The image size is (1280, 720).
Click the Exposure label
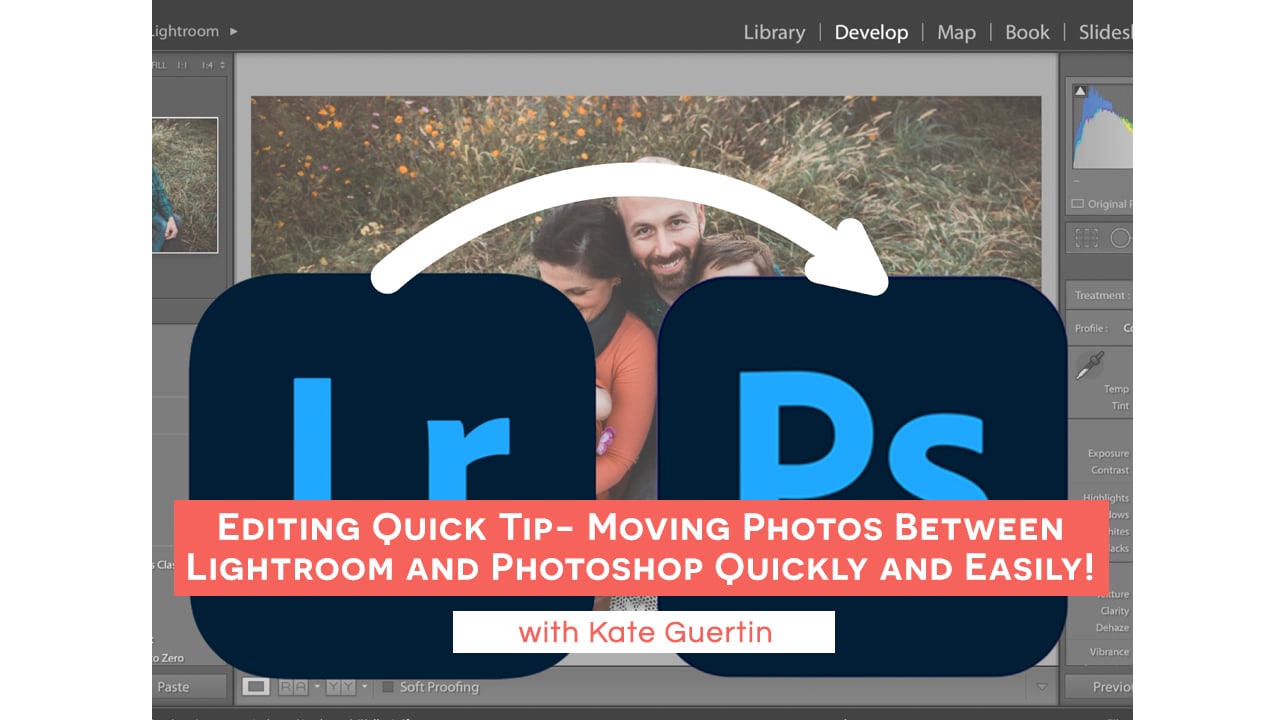tap(1108, 453)
